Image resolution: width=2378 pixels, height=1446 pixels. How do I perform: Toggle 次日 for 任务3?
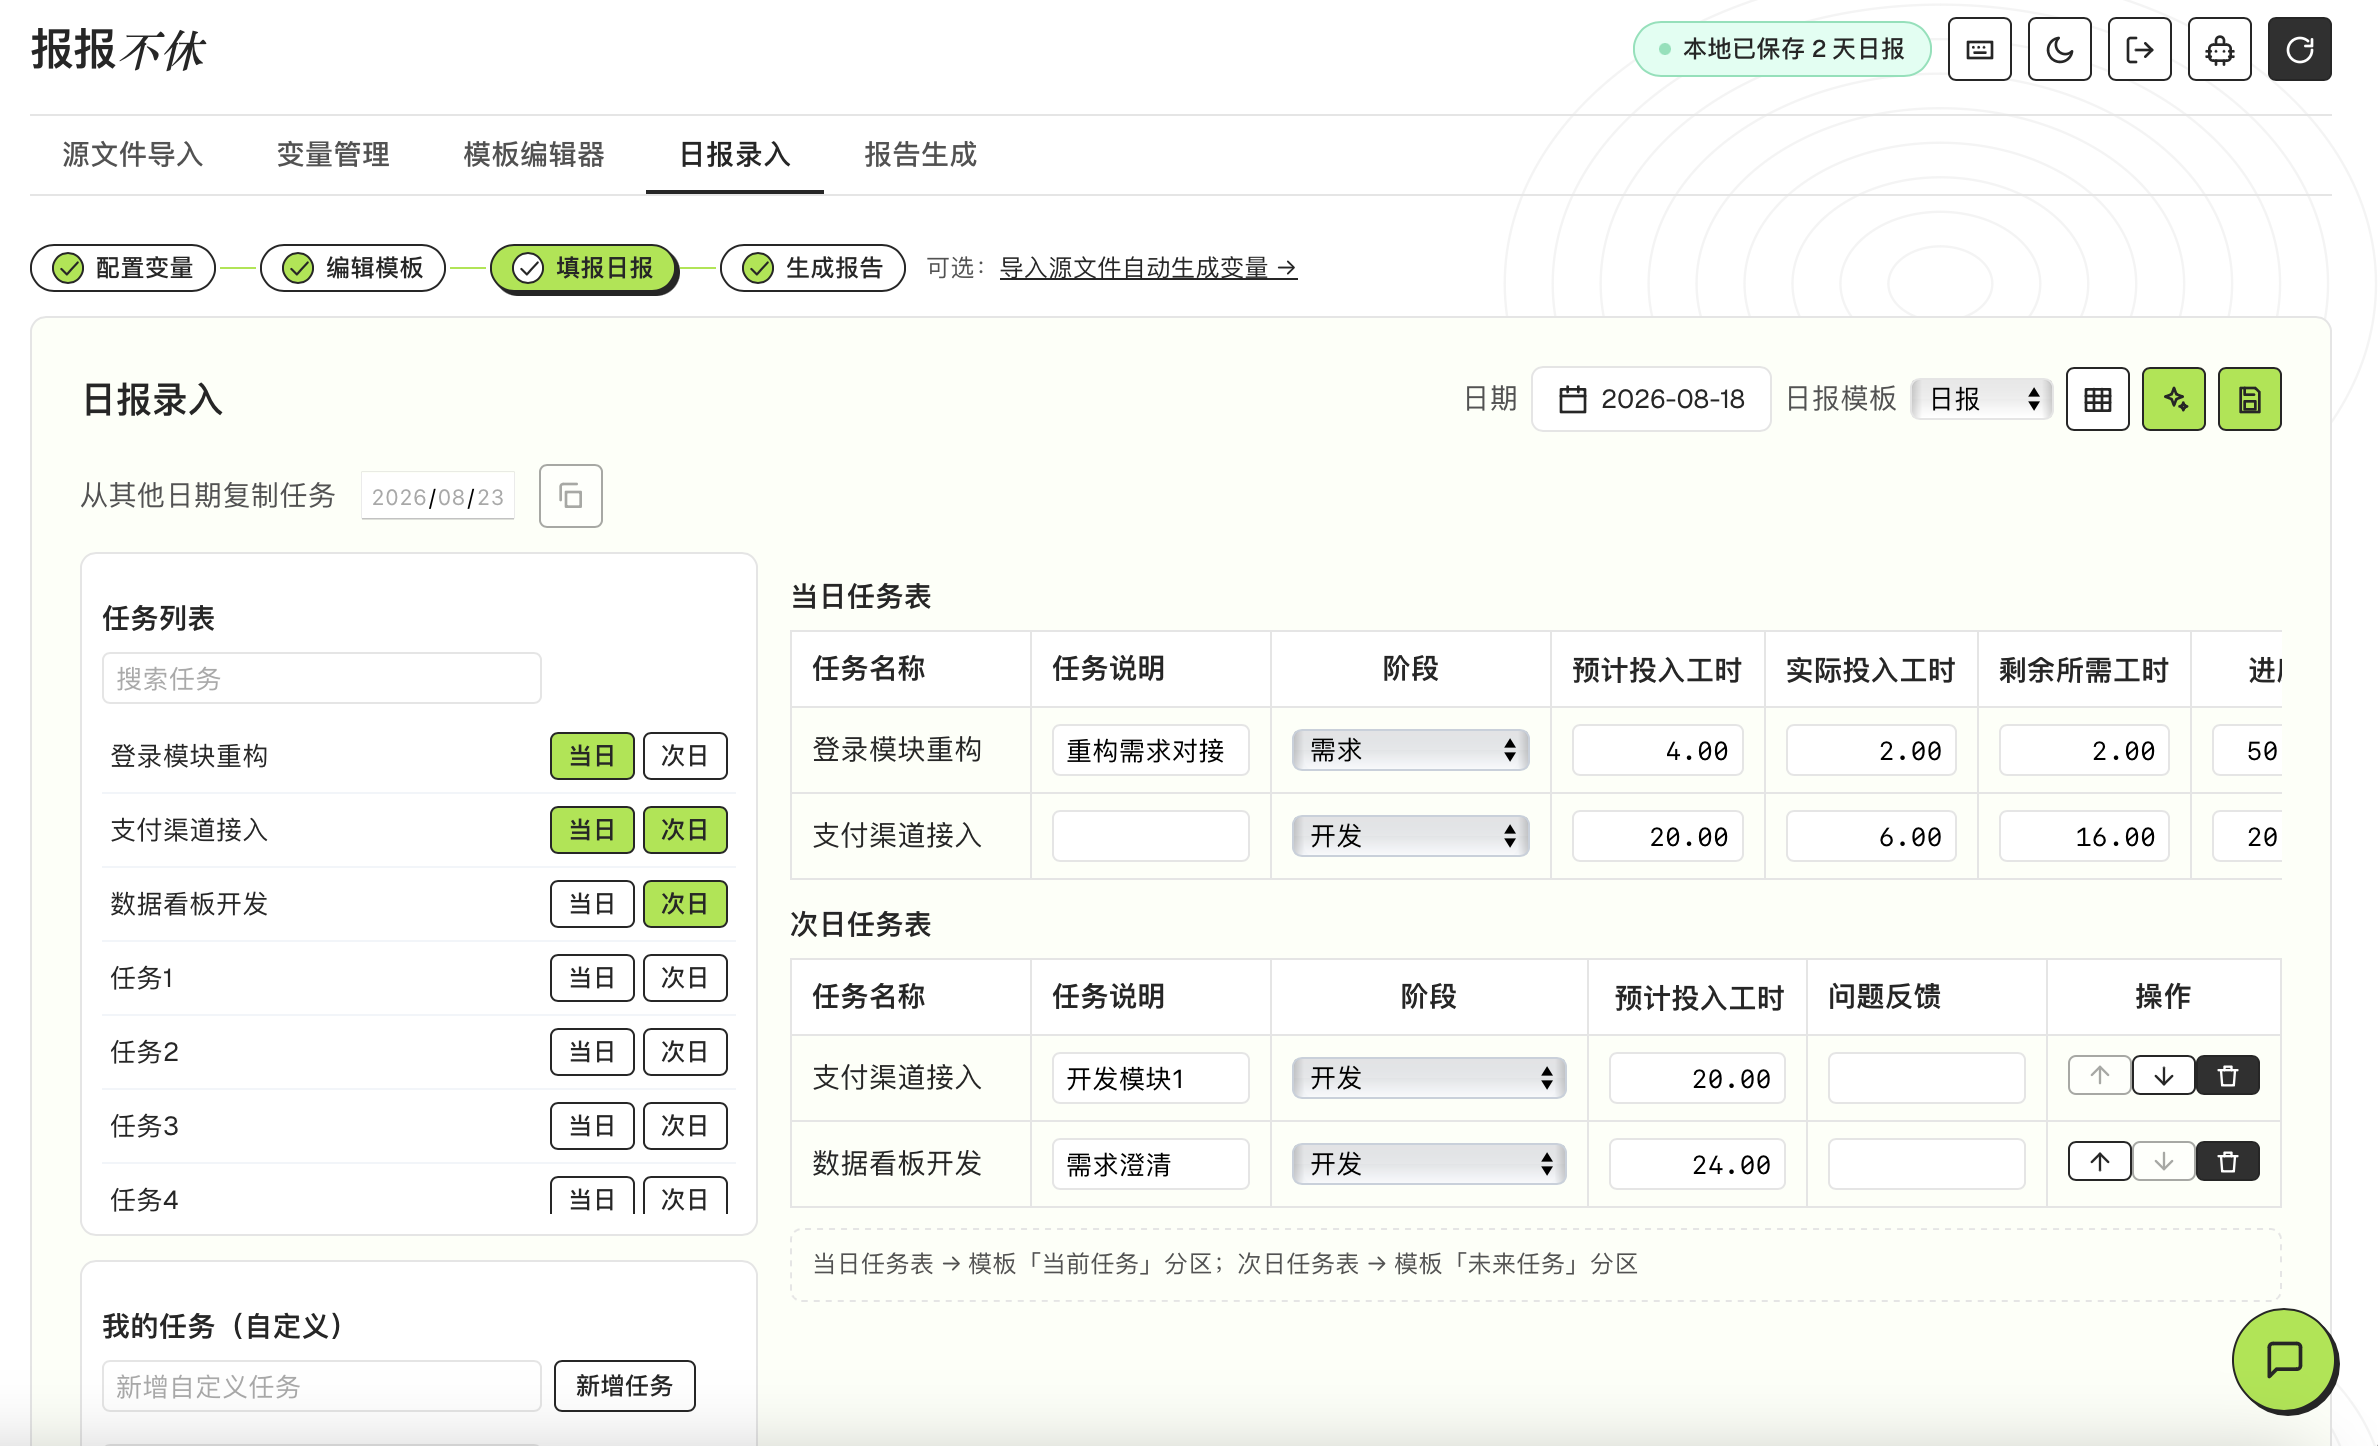point(684,1125)
